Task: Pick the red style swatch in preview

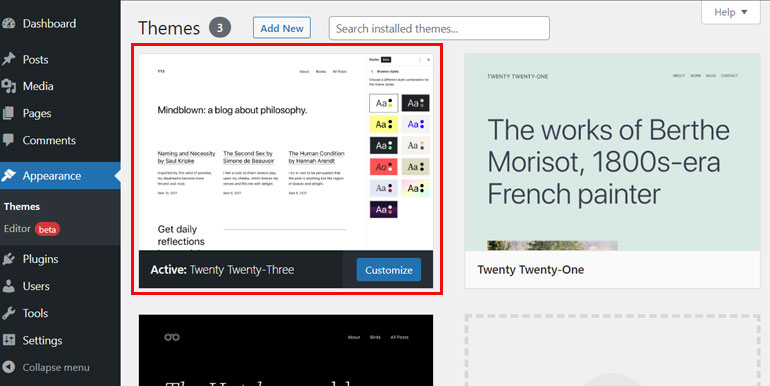Action: [x=384, y=167]
